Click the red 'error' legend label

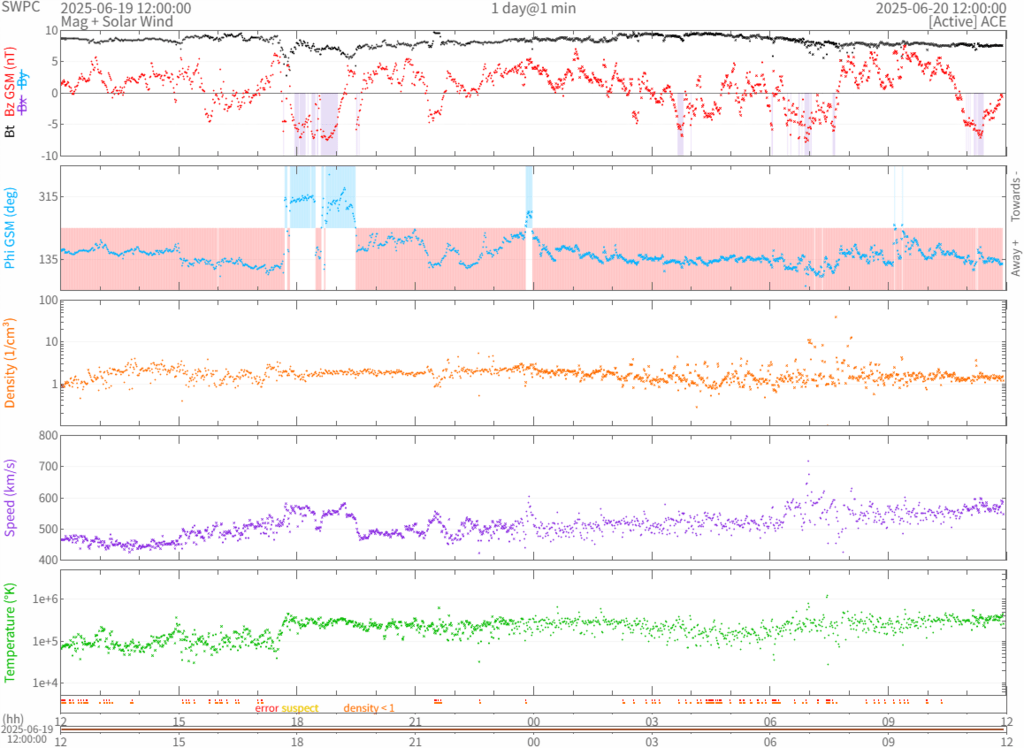pos(266,708)
